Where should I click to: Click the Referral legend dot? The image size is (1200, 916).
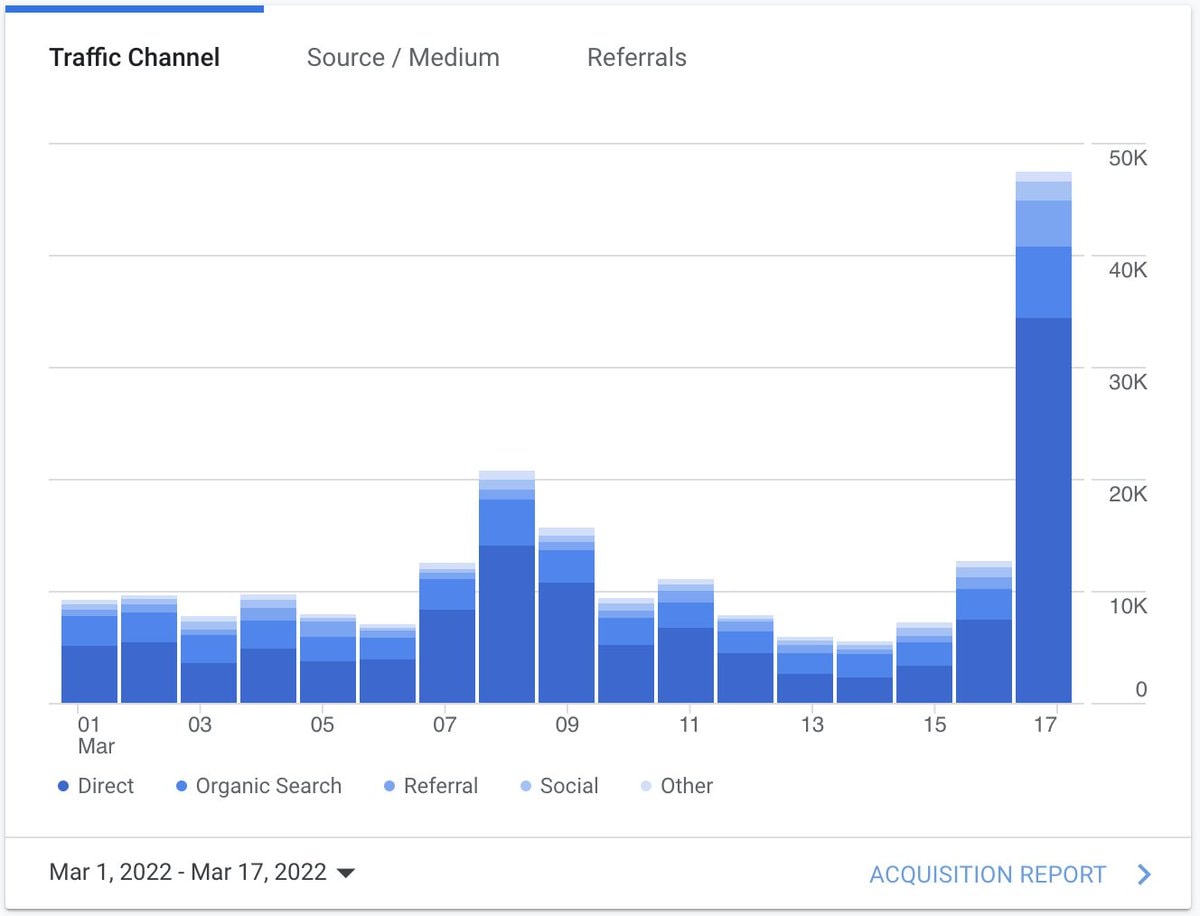coord(390,786)
